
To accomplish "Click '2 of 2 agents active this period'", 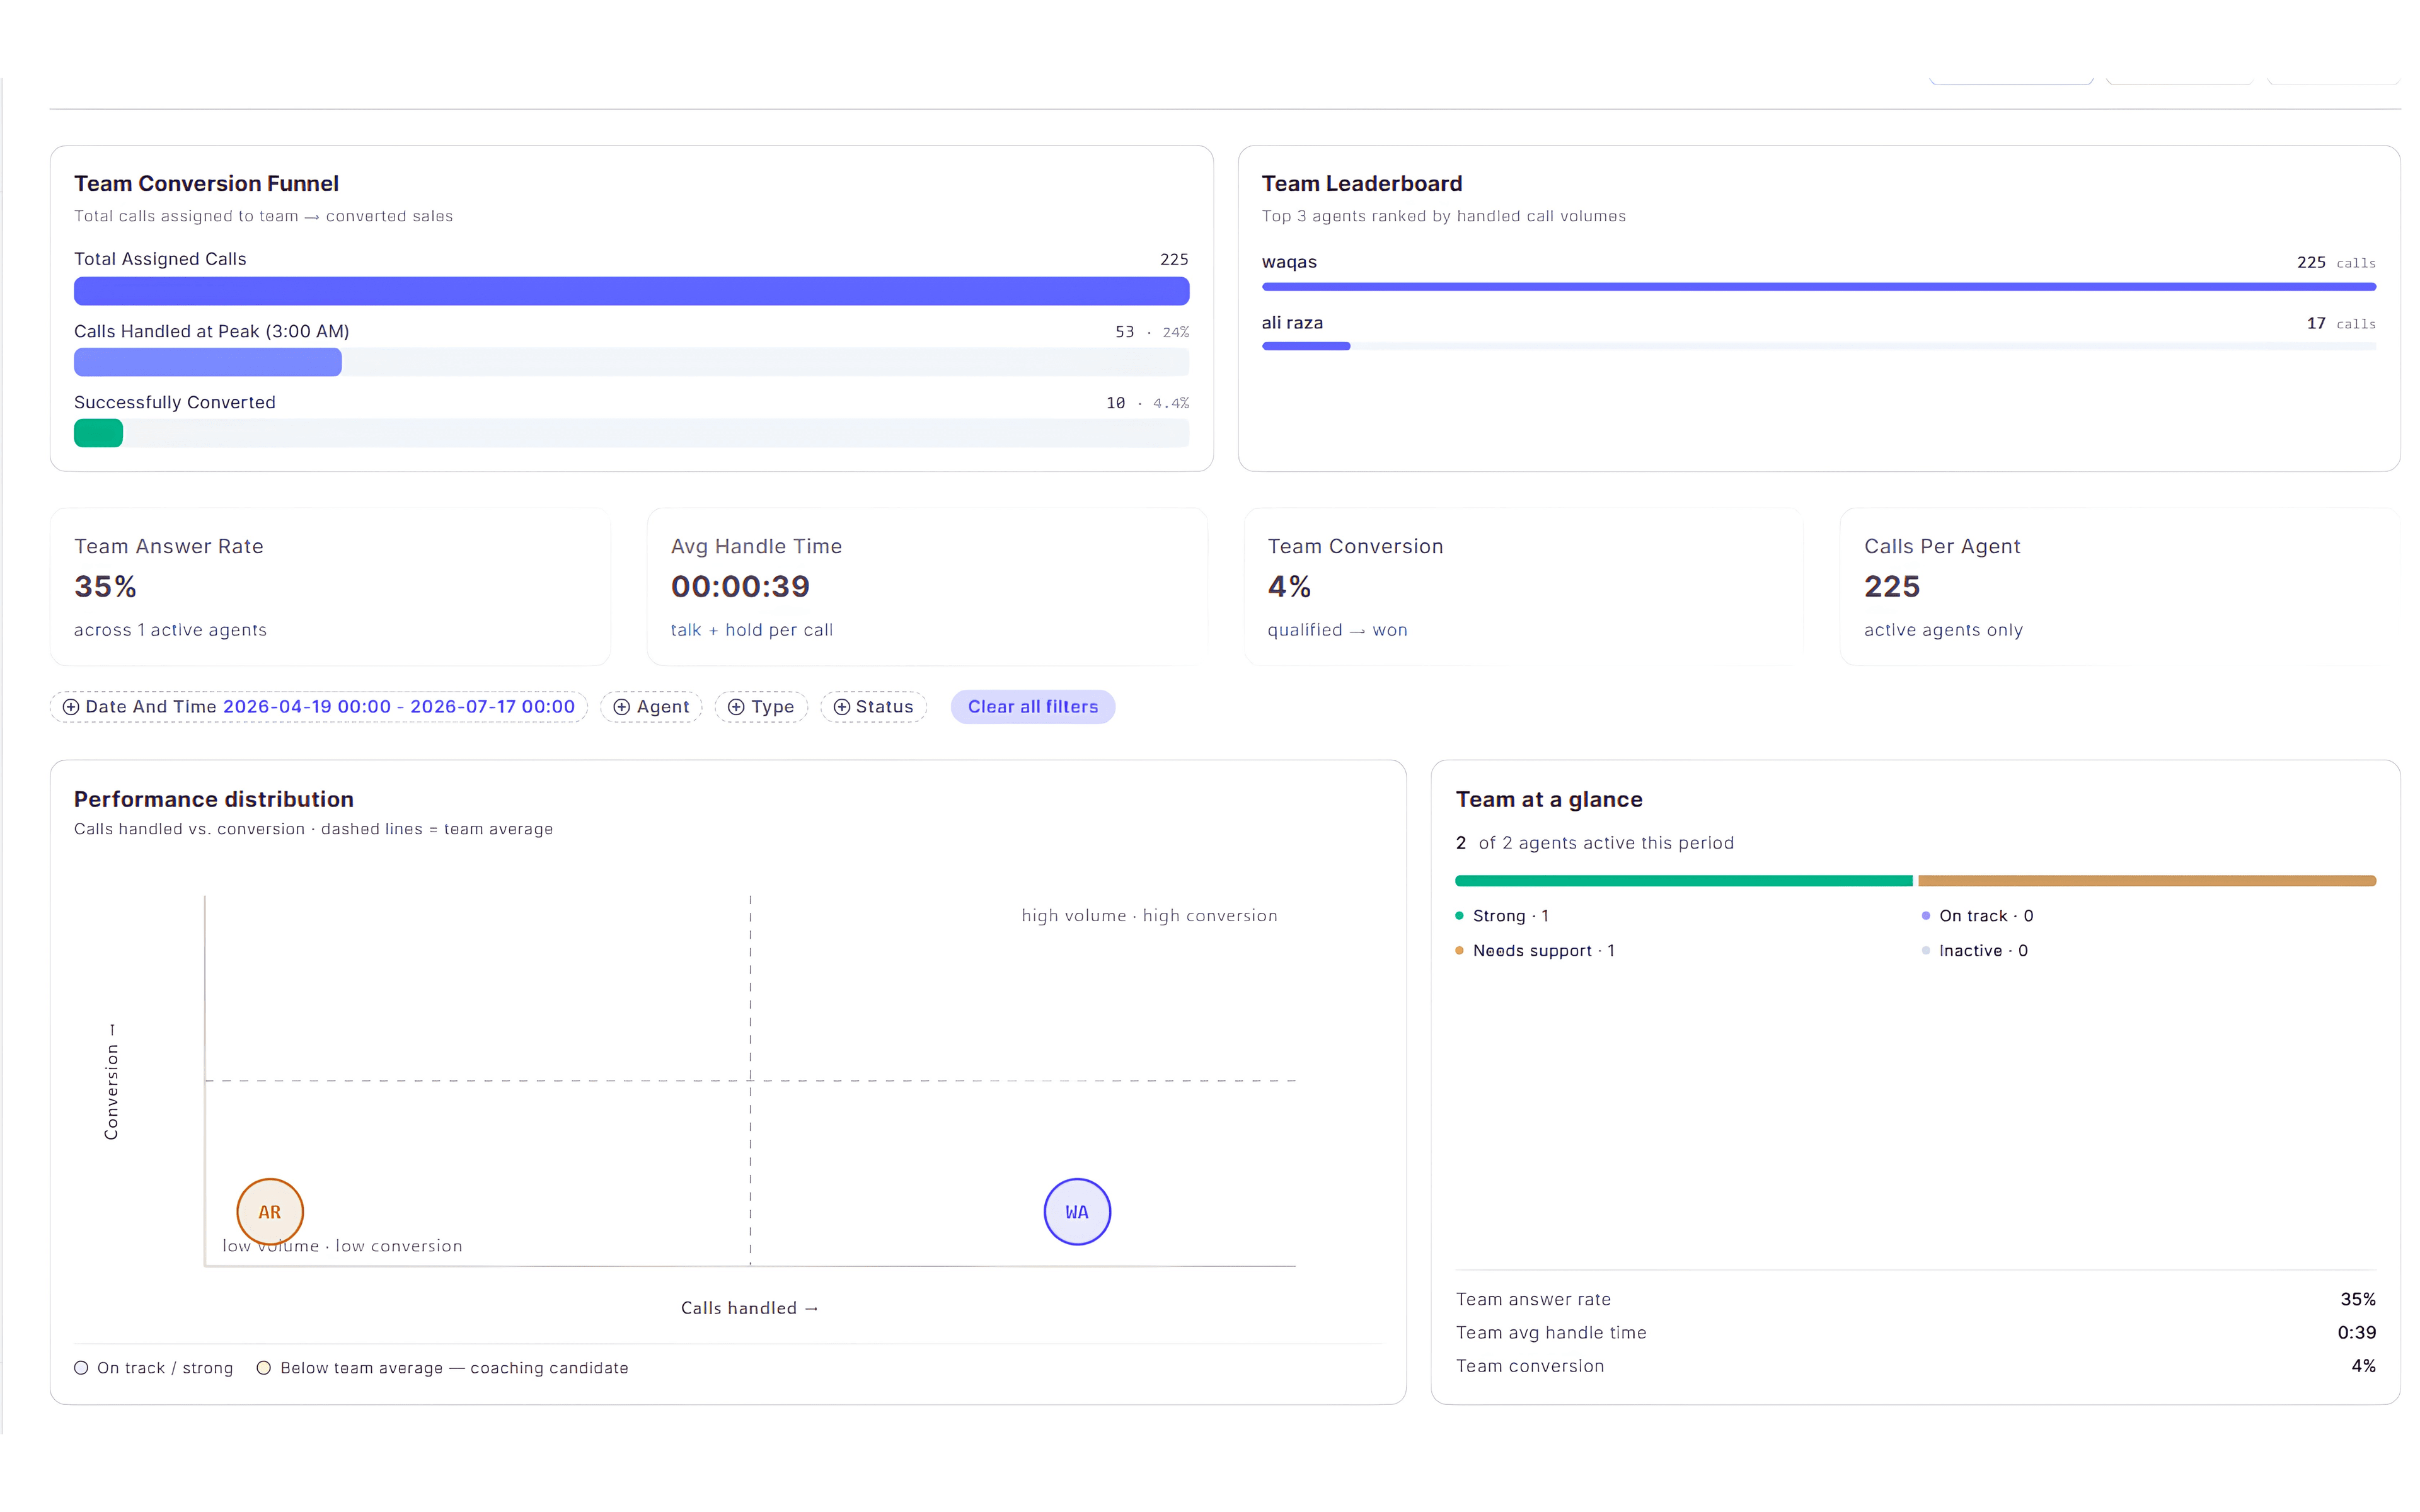I will coord(1594,843).
